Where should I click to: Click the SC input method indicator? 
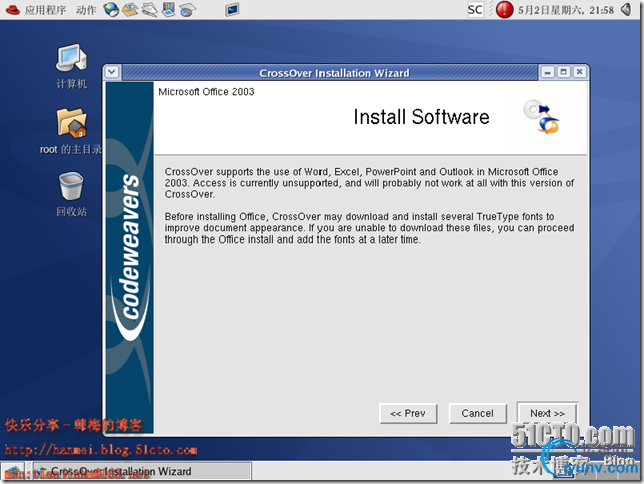(x=475, y=9)
